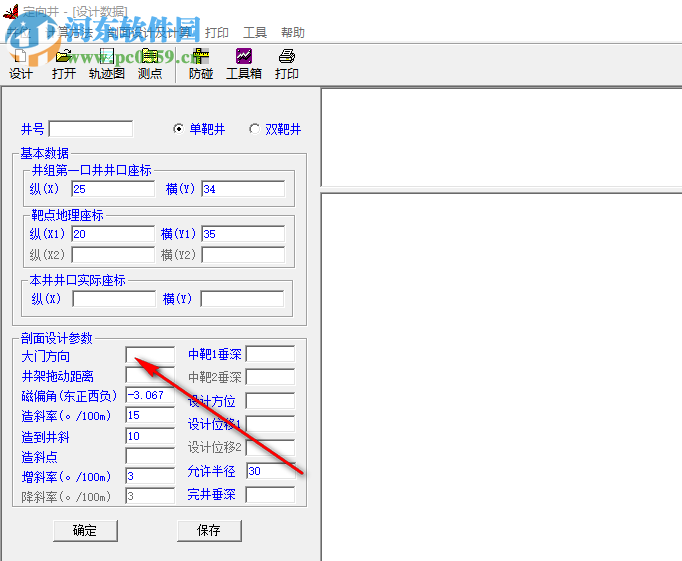Click the 纵(X1) field containing 20
682x561 pixels.
[x=113, y=234]
